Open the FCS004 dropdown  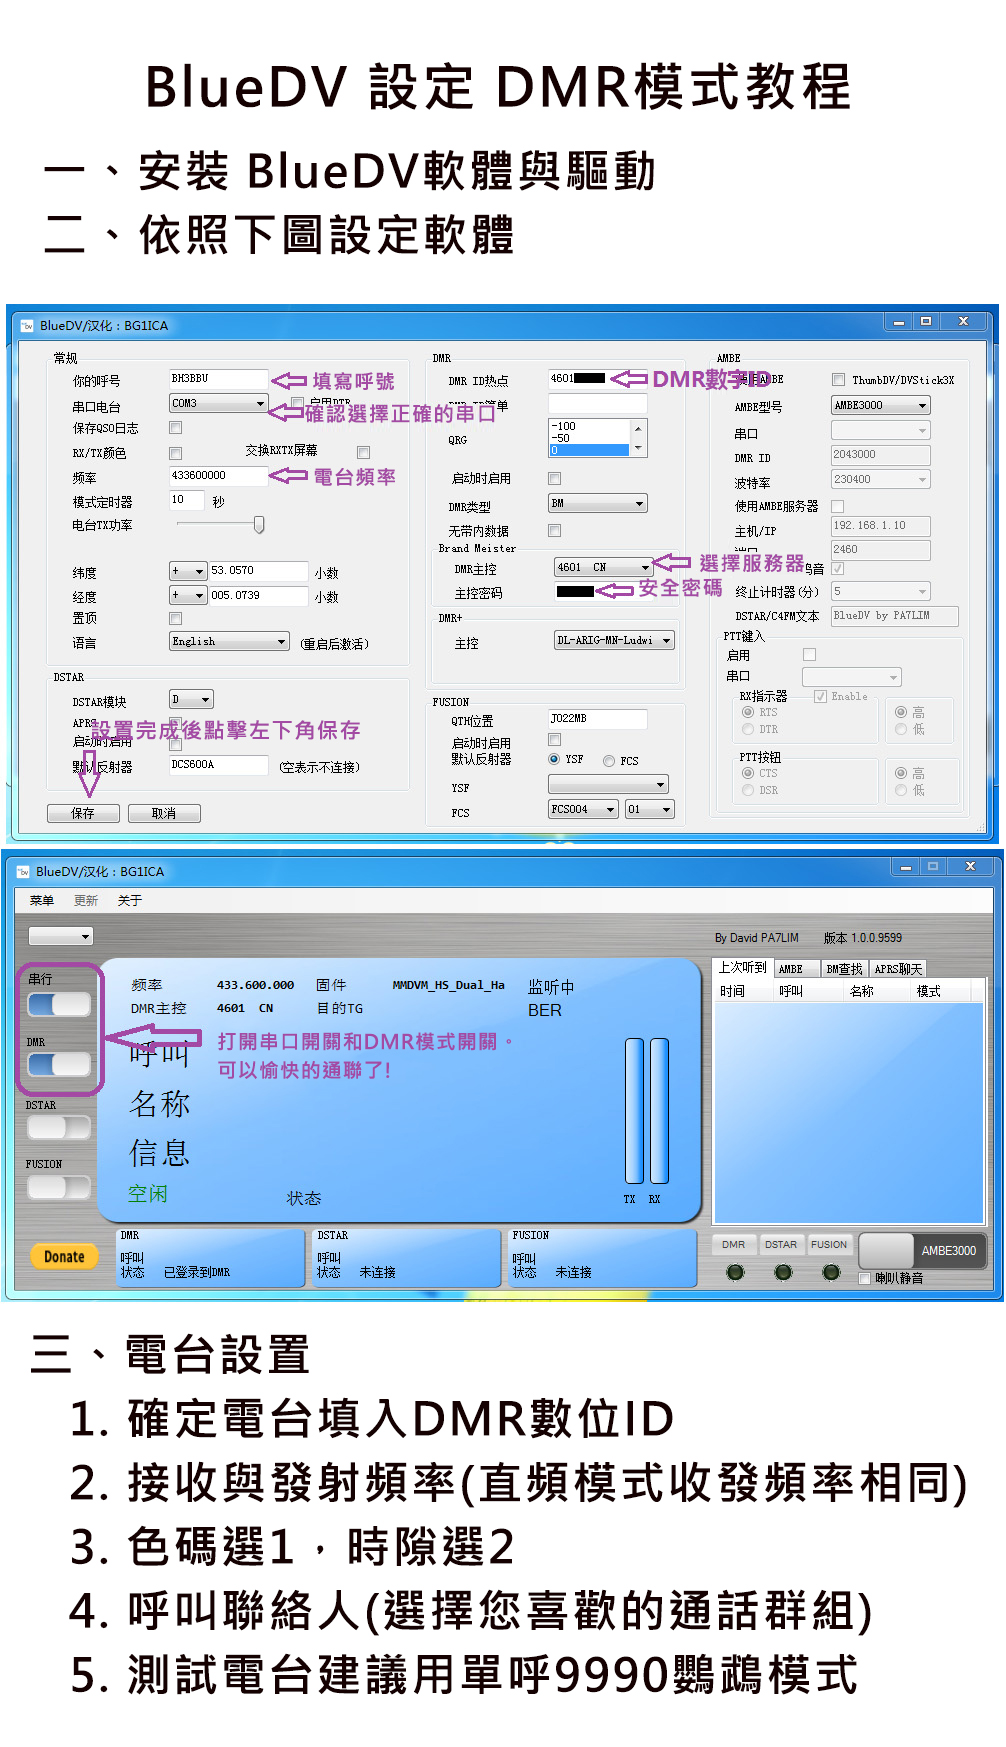tap(584, 810)
